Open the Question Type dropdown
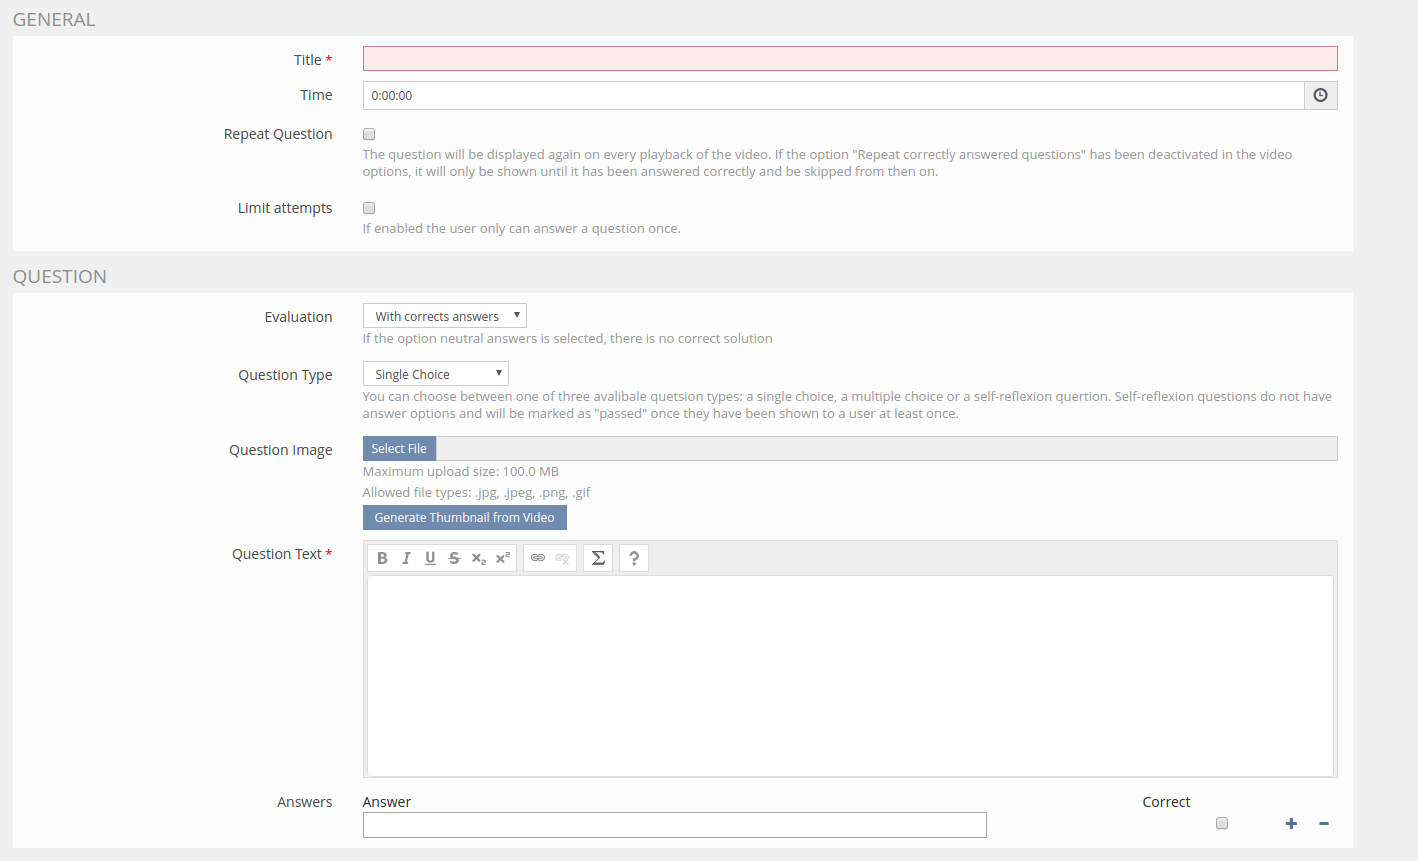 pos(436,374)
